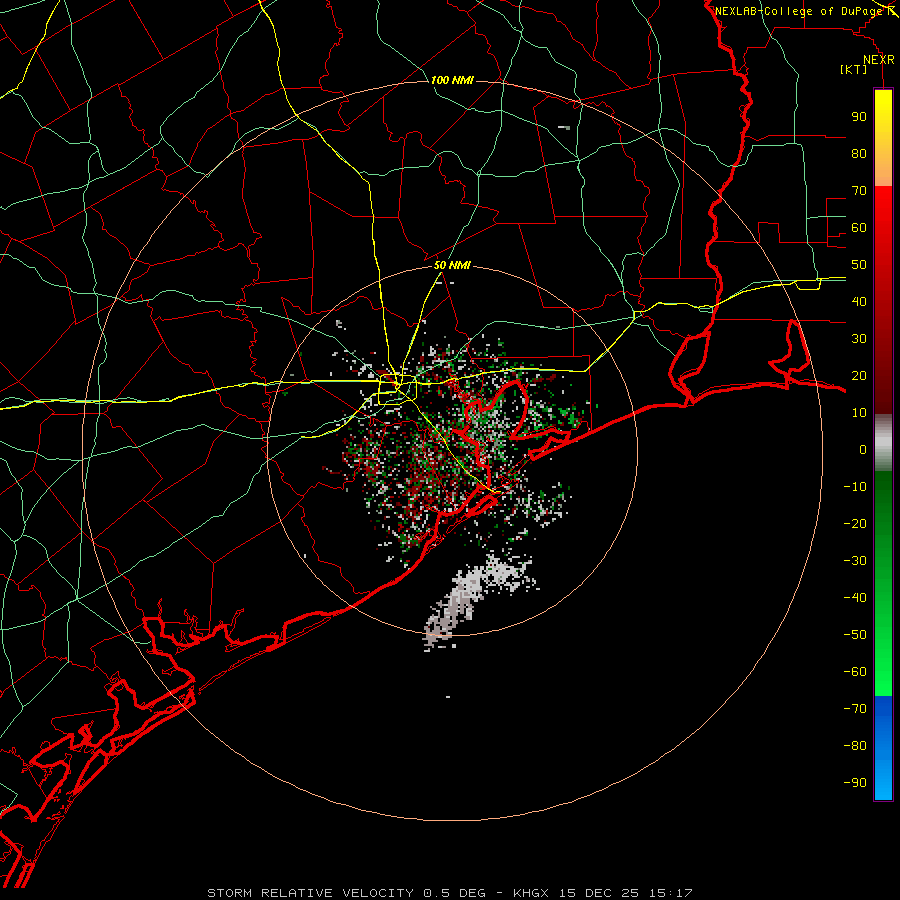Click the "100 NMI" range ring label
Screen dimensions: 900x900
tap(452, 80)
